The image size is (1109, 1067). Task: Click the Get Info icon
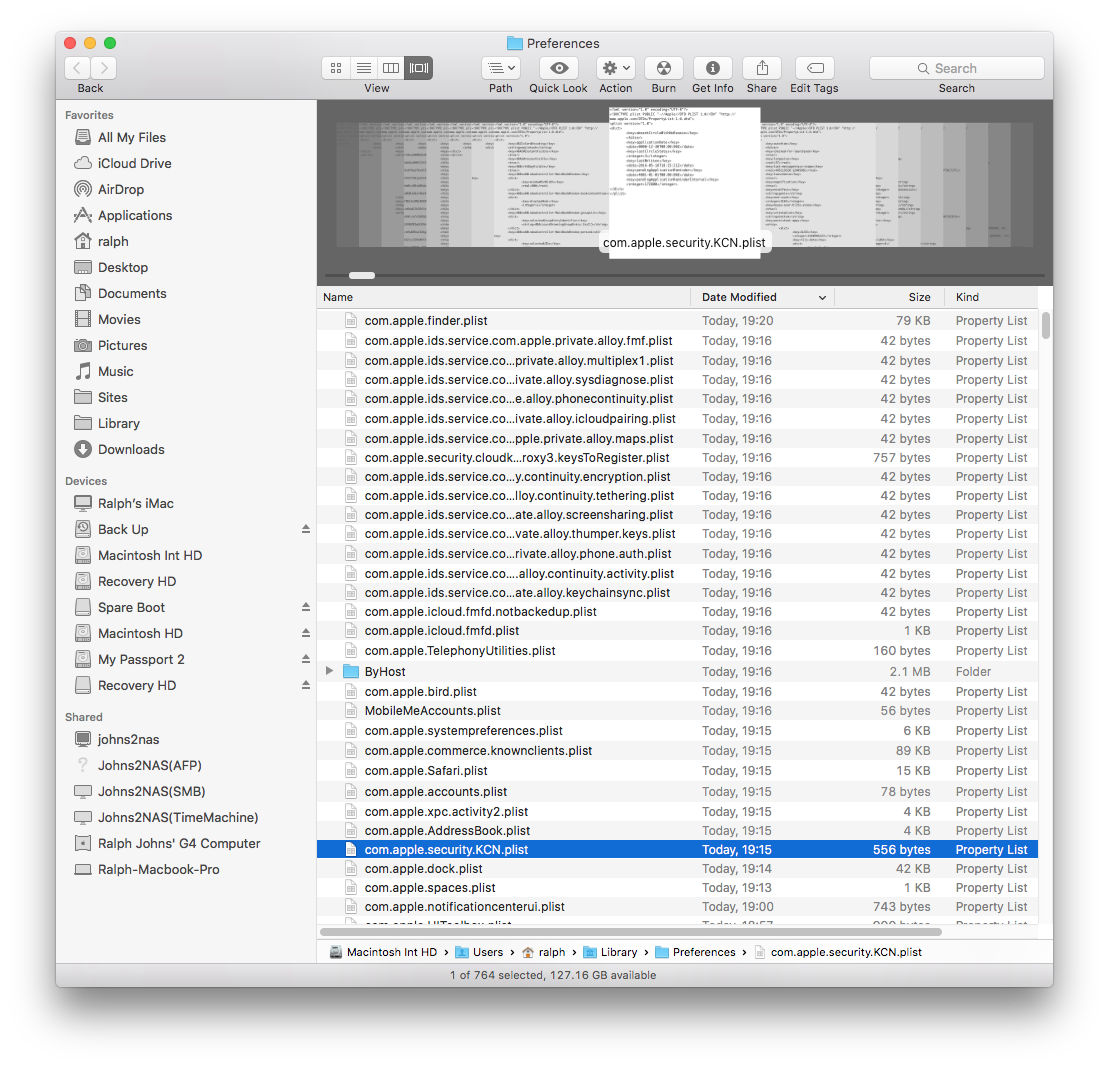(x=712, y=68)
